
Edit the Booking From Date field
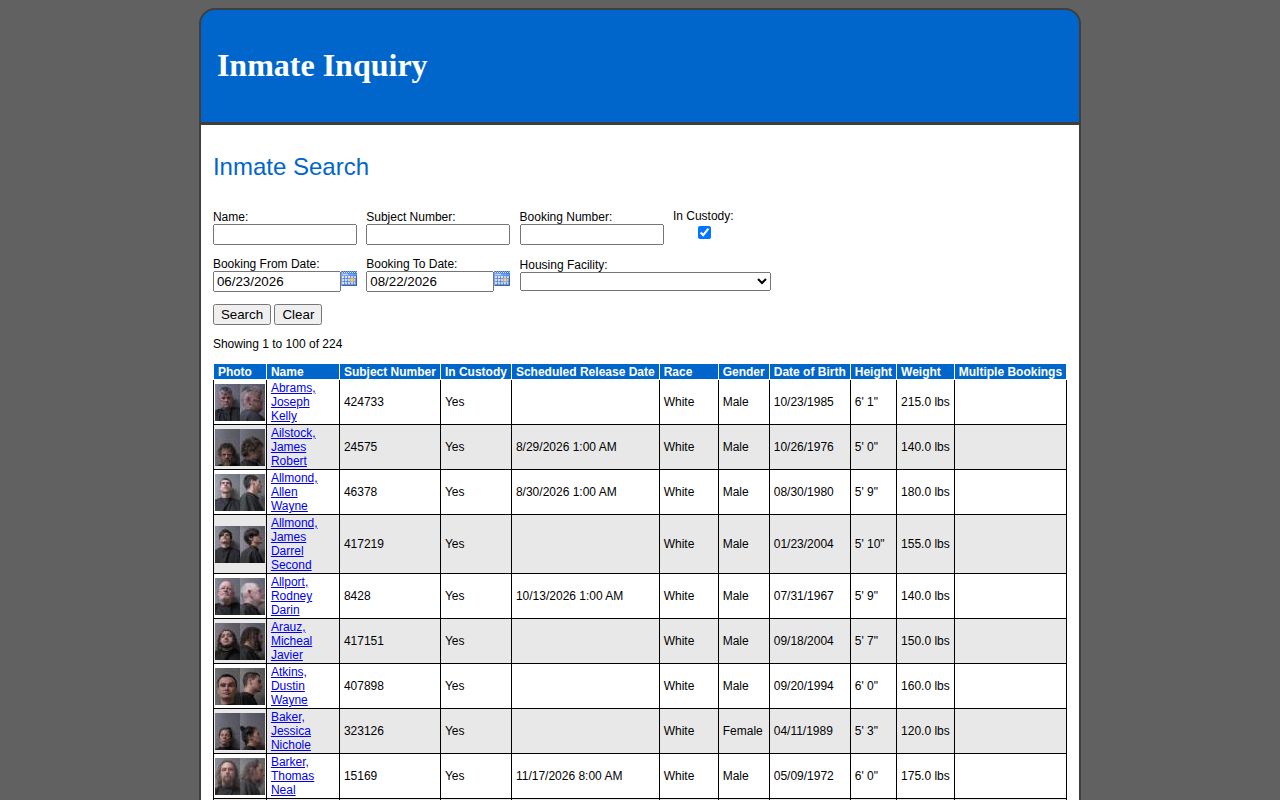coord(277,282)
